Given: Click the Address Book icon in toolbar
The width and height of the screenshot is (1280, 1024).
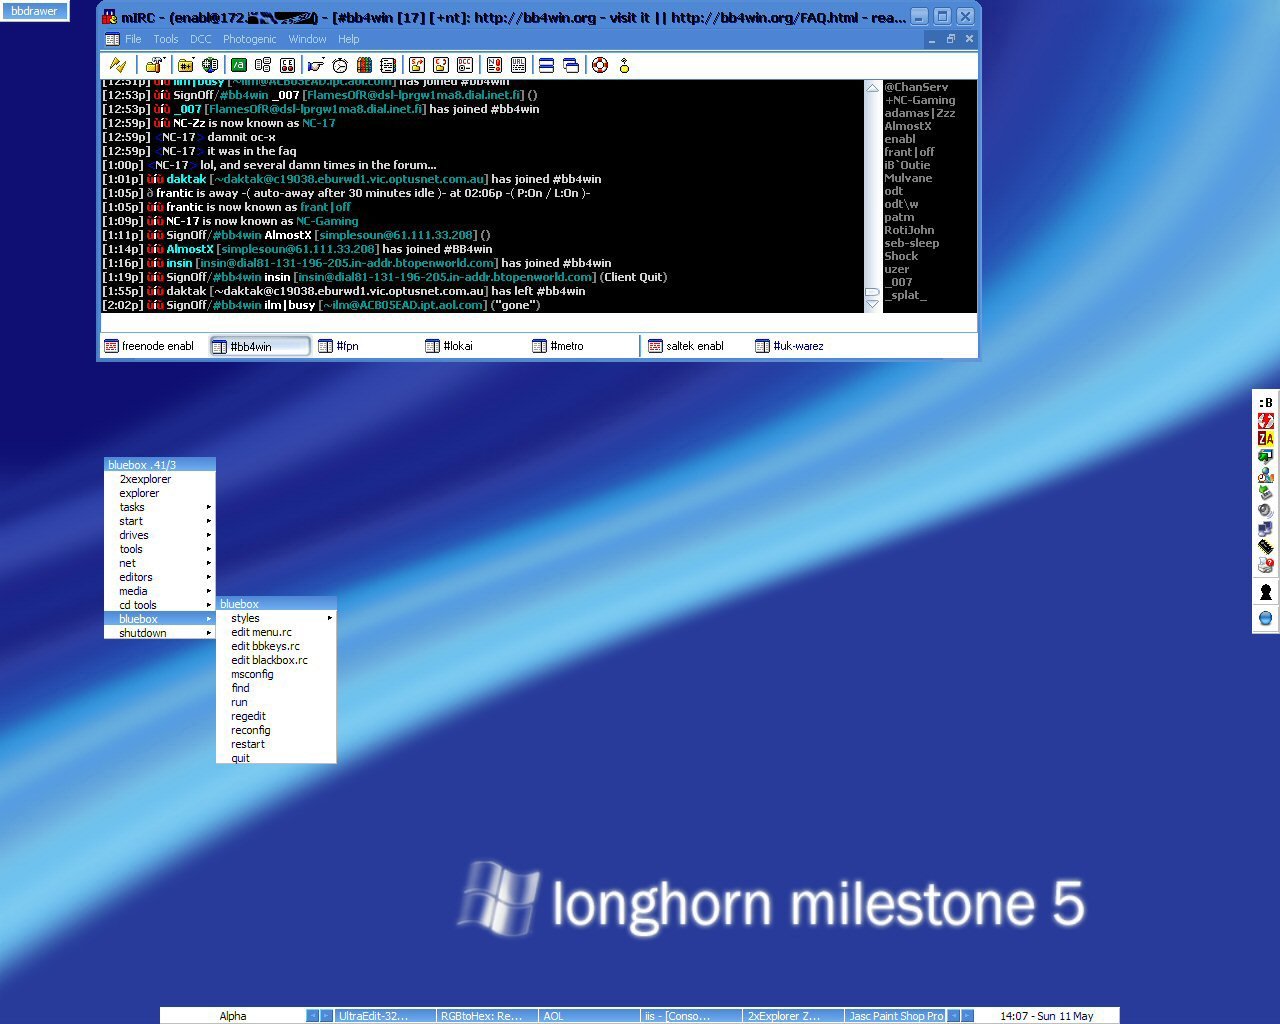Looking at the screenshot, I should 364,65.
